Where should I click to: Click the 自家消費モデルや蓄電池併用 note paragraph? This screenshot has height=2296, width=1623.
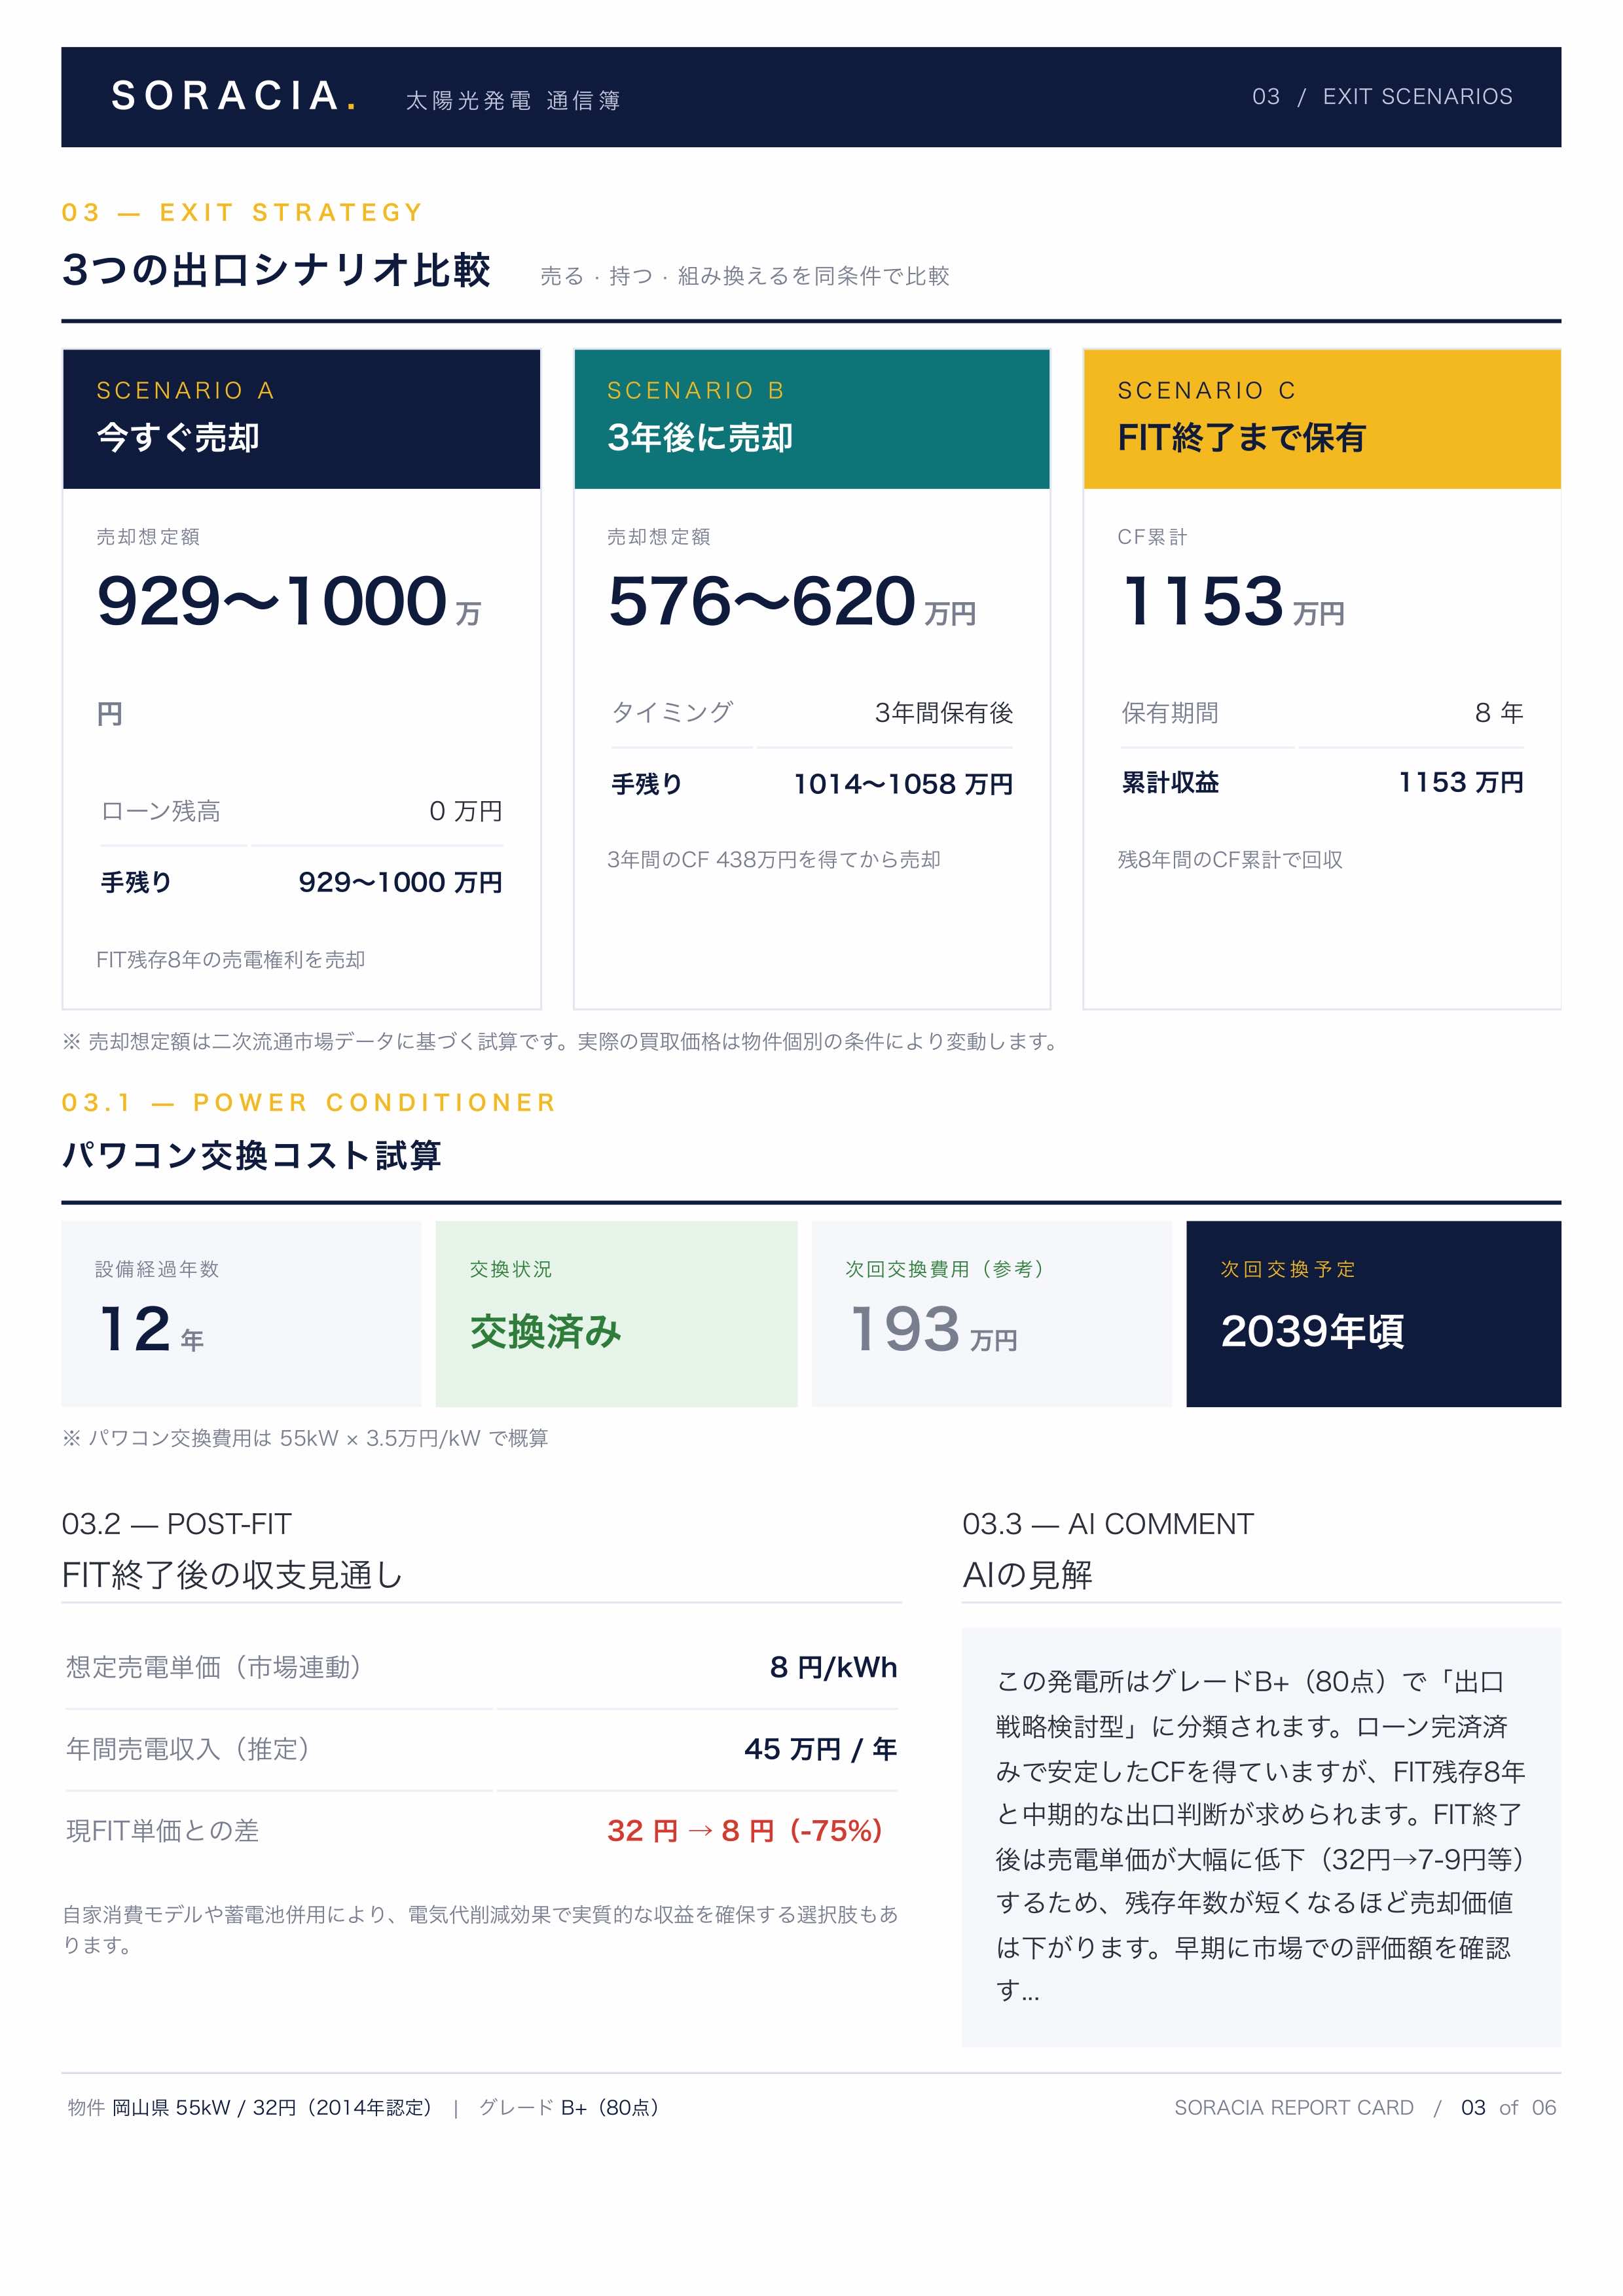point(480,1929)
